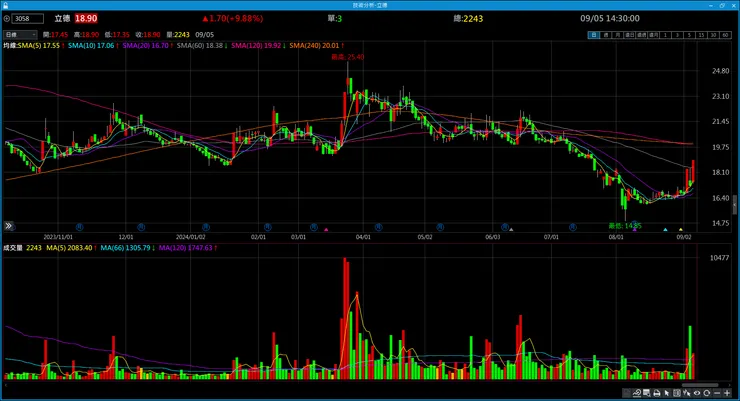Click the lowest price 14.85 marker label
Image resolution: width=740 pixels, height=401 pixels.
coord(625,226)
